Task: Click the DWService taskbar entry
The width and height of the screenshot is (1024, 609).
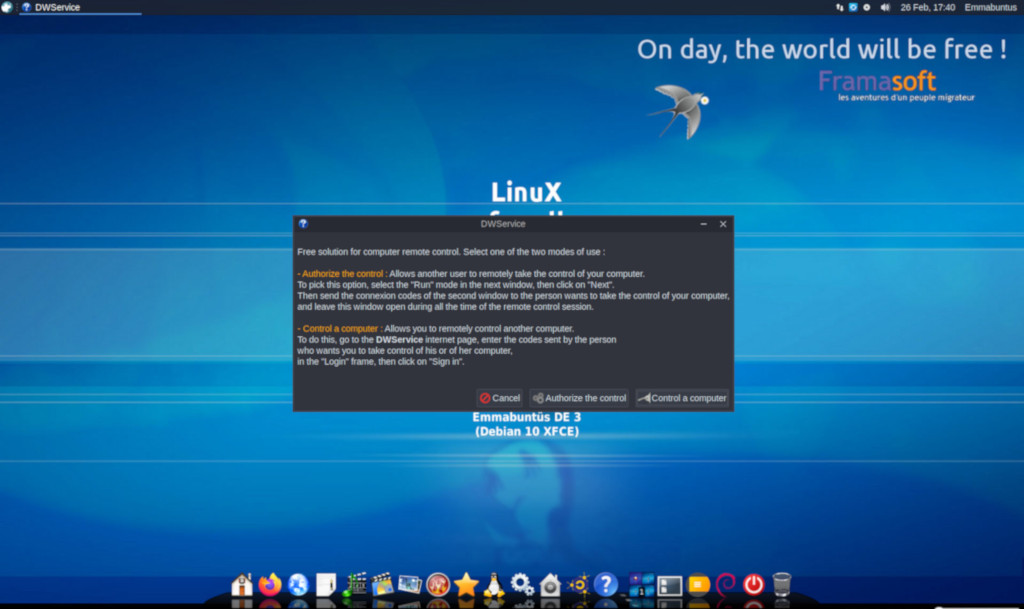Action: (80, 7)
